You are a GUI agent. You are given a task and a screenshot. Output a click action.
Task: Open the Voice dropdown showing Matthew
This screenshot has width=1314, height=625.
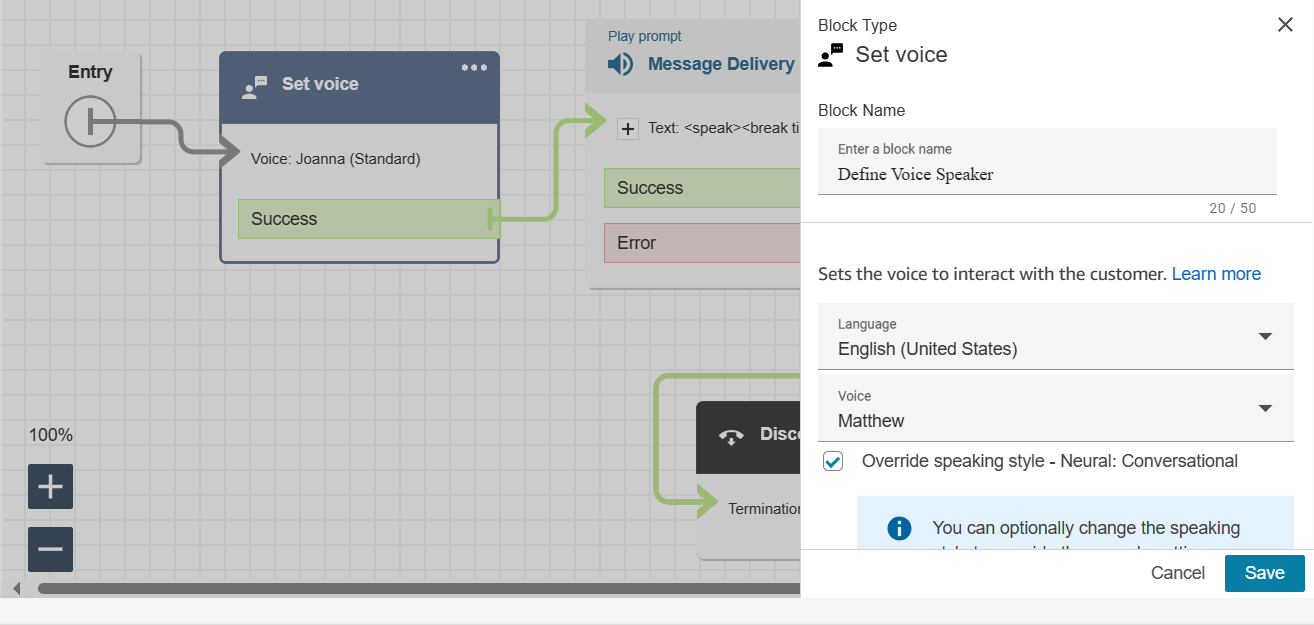pos(1055,409)
